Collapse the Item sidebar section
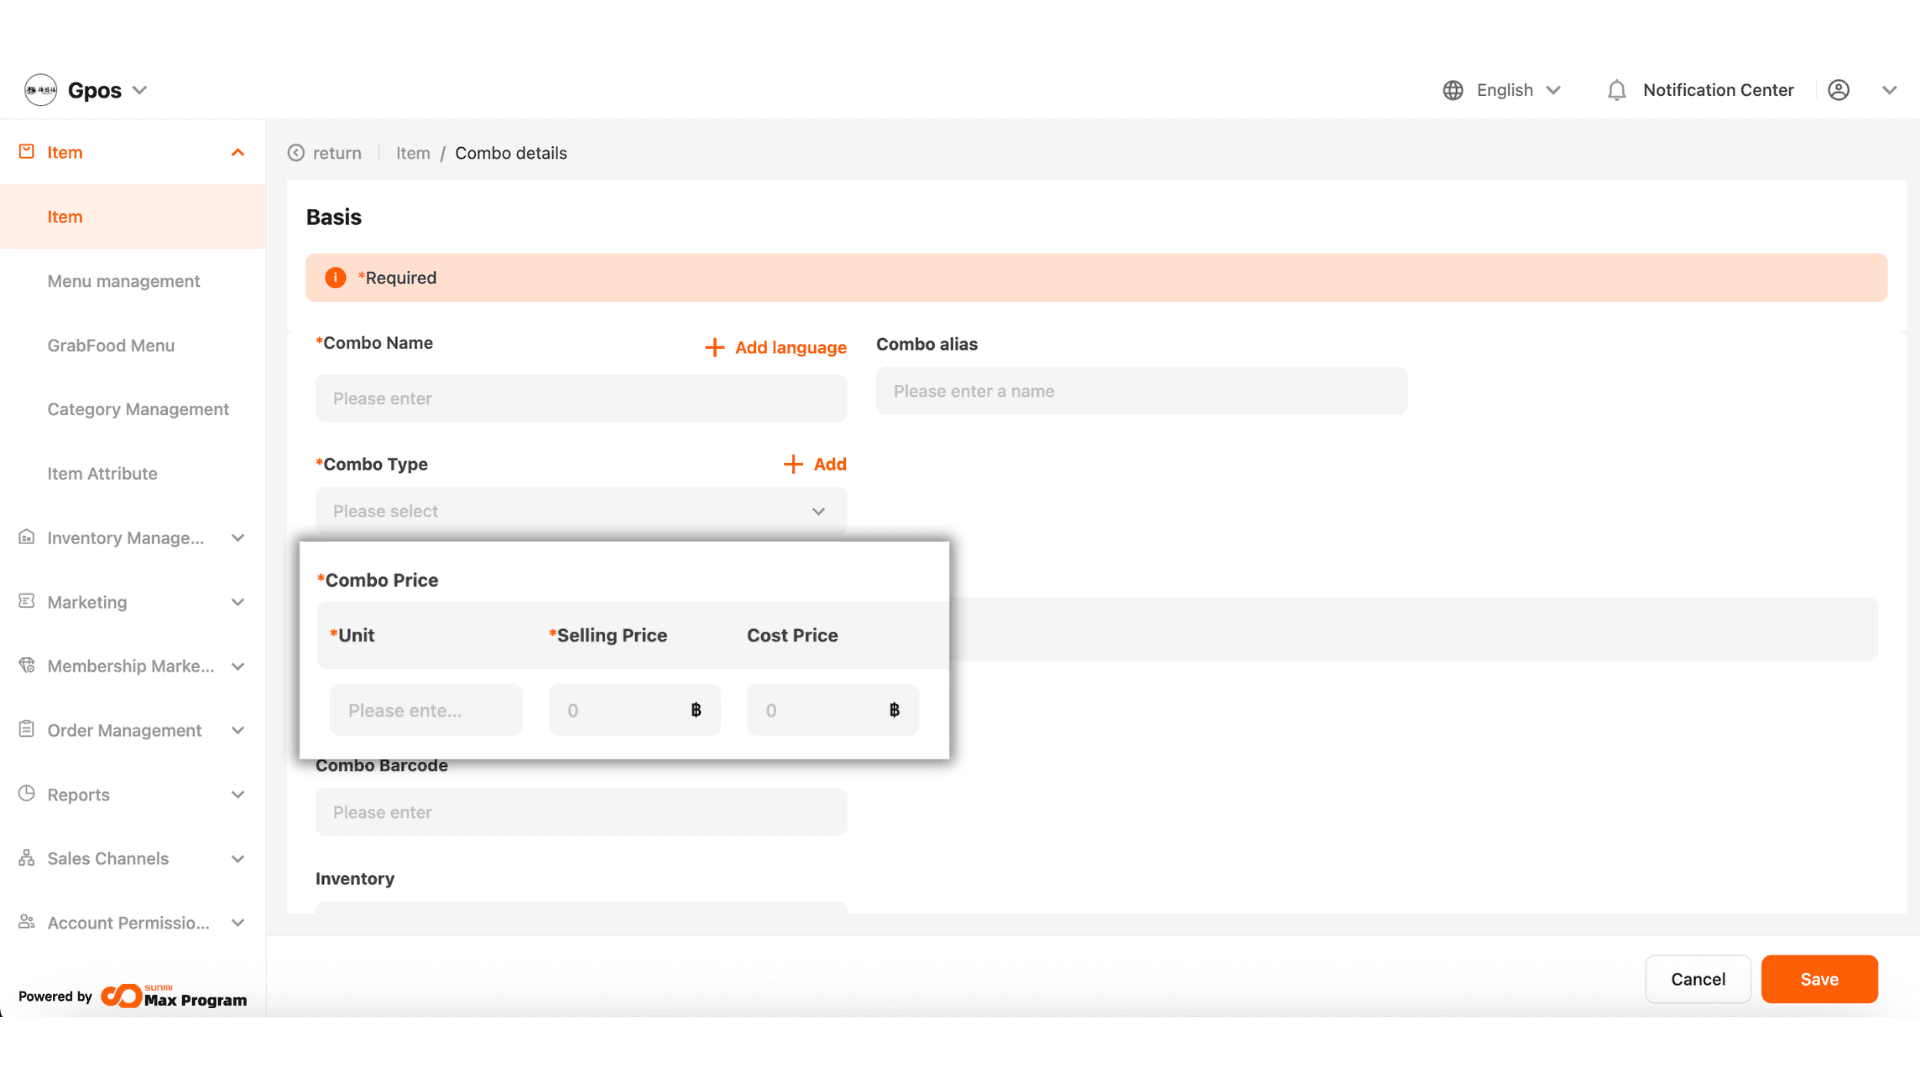The width and height of the screenshot is (1920, 1080). tap(237, 152)
